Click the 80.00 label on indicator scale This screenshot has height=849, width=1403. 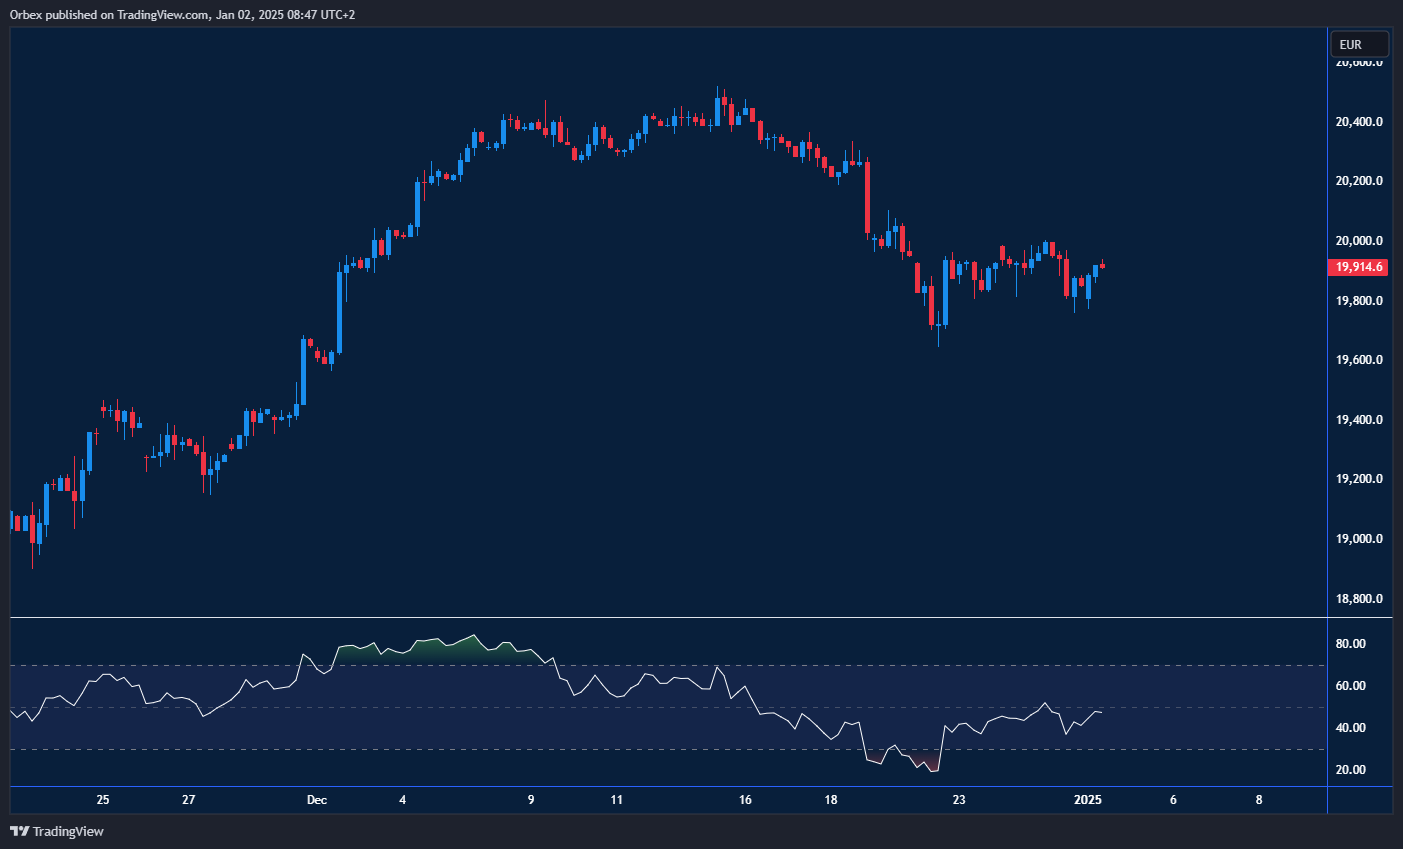tap(1351, 644)
